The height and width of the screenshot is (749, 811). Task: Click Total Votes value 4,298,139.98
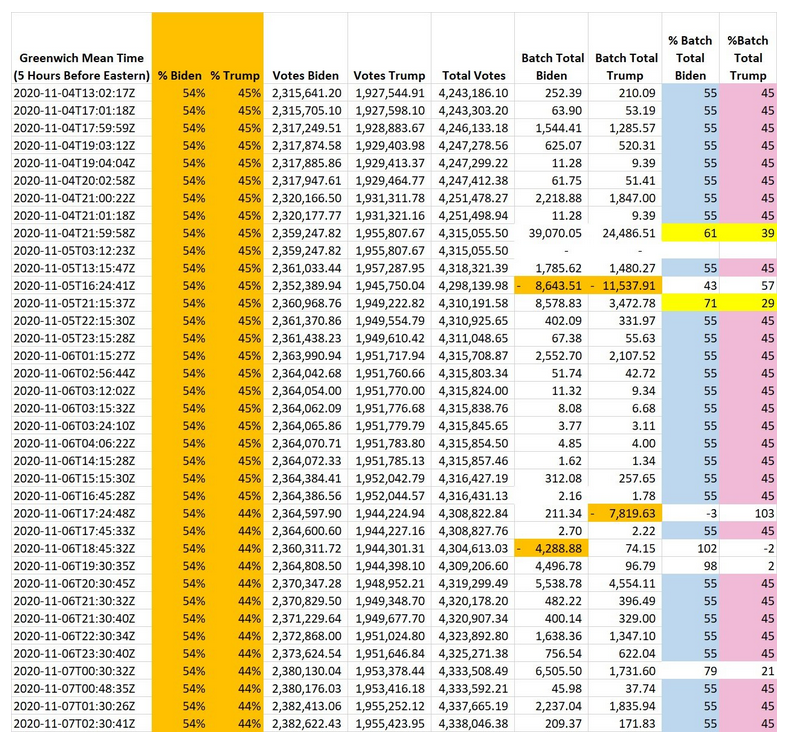[473, 286]
